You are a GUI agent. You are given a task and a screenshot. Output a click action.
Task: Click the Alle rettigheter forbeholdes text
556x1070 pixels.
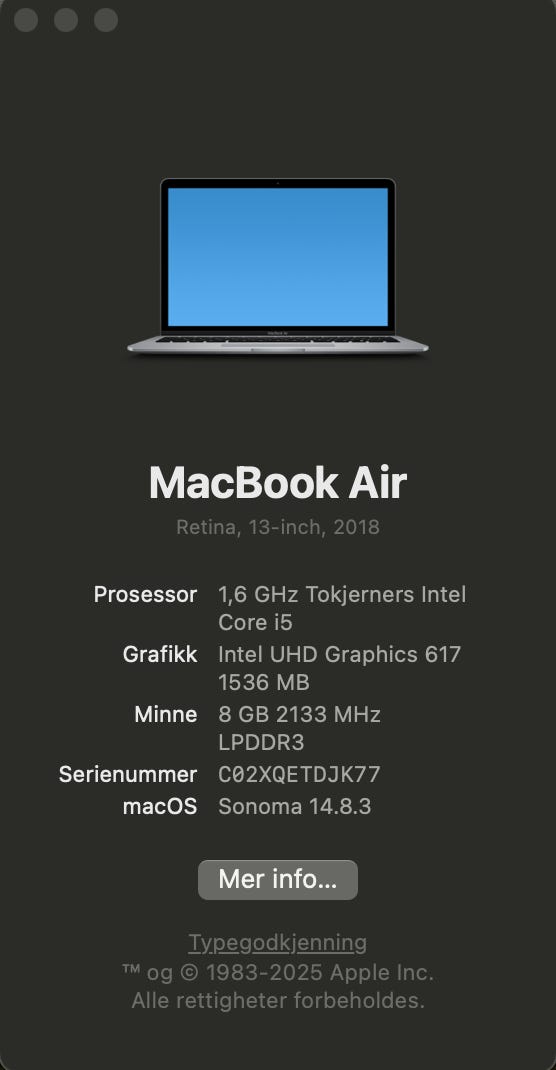278,1000
